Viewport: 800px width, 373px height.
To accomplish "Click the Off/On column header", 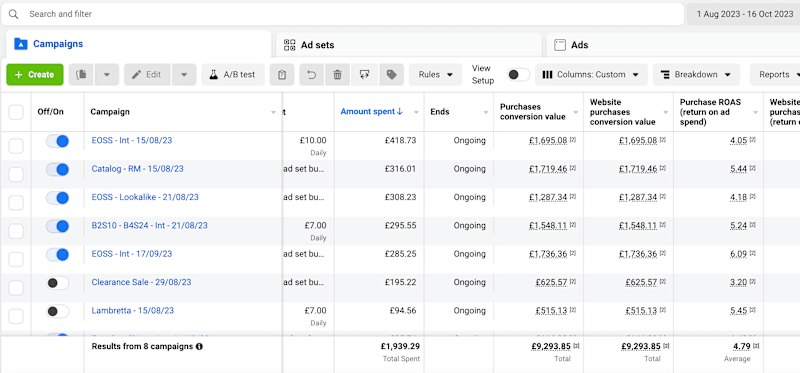I will (x=51, y=112).
